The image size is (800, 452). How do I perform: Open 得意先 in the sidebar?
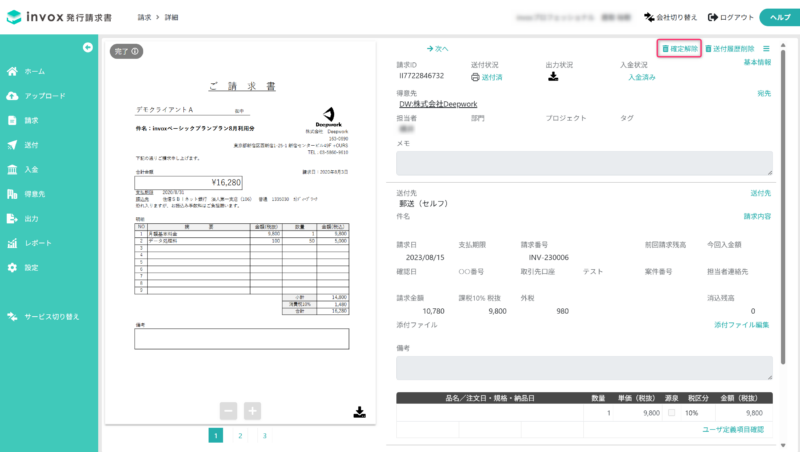(35, 194)
